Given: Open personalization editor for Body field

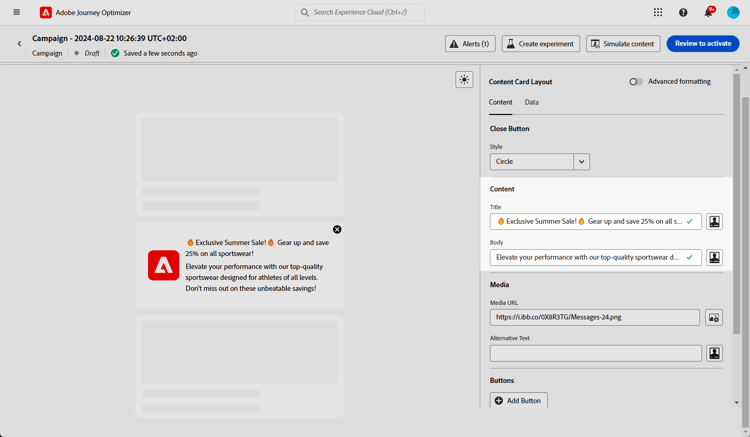Looking at the screenshot, I should tap(714, 257).
